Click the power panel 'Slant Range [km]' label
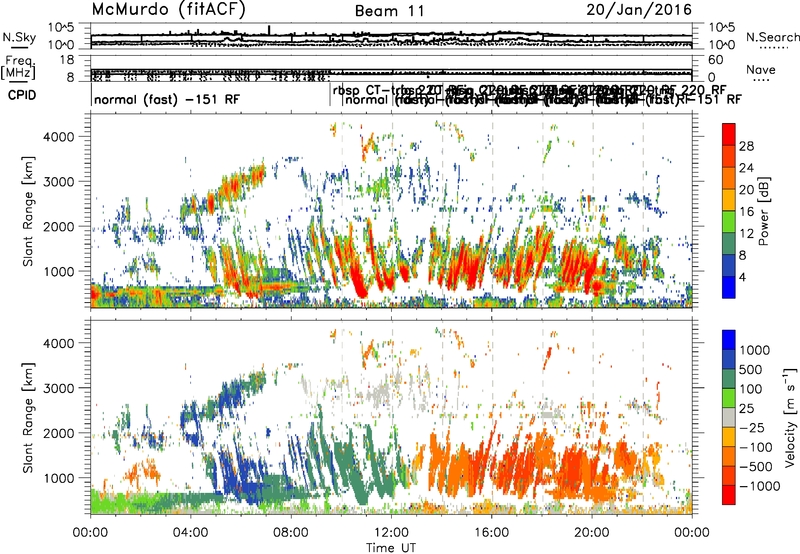This screenshot has width=800, height=554. [x=28, y=211]
